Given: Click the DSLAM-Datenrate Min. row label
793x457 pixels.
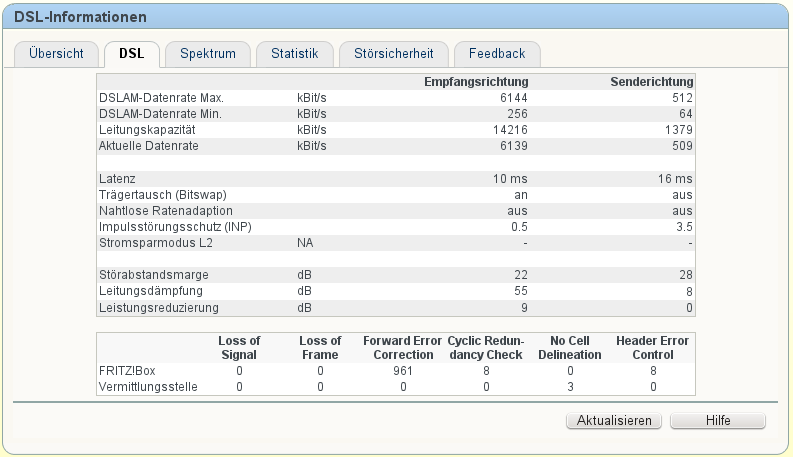Looking at the screenshot, I should click(x=160, y=114).
